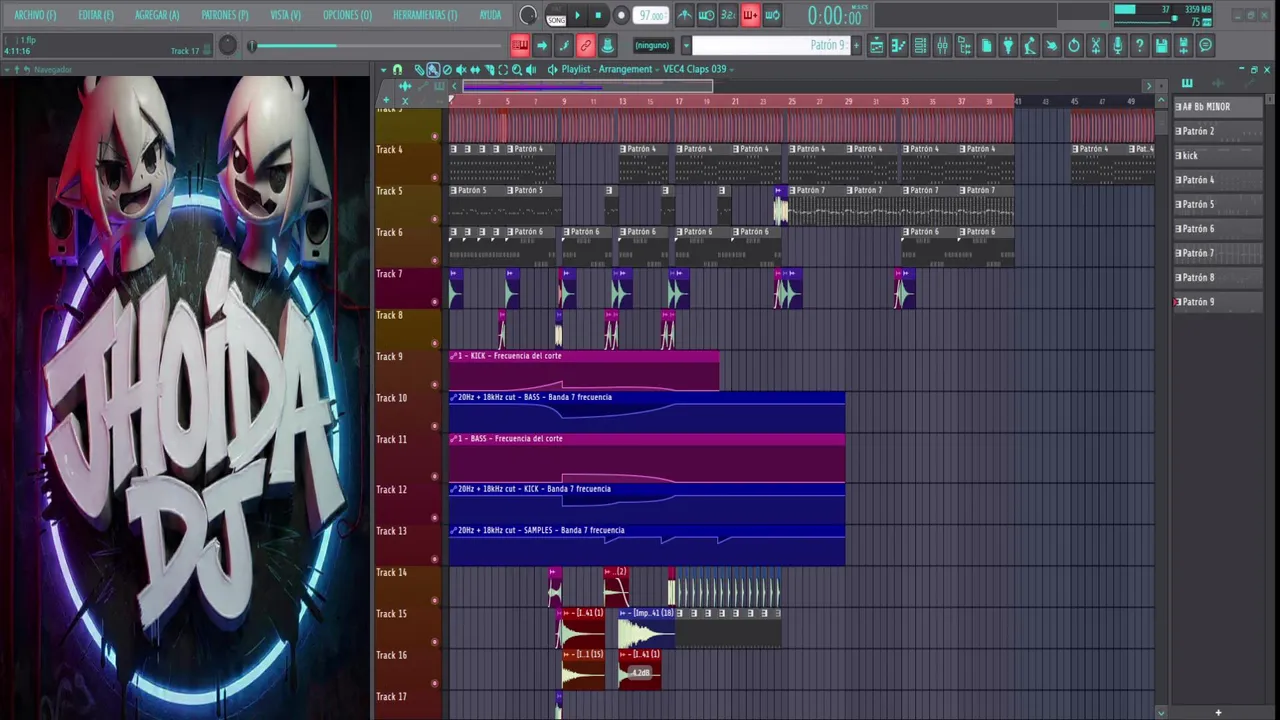1280x720 pixels.
Task: Select the delete tool in playlist
Action: tap(447, 70)
